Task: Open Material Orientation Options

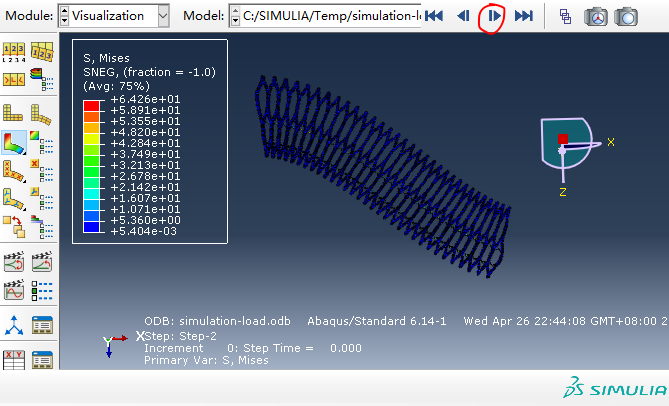Action: tap(42, 199)
